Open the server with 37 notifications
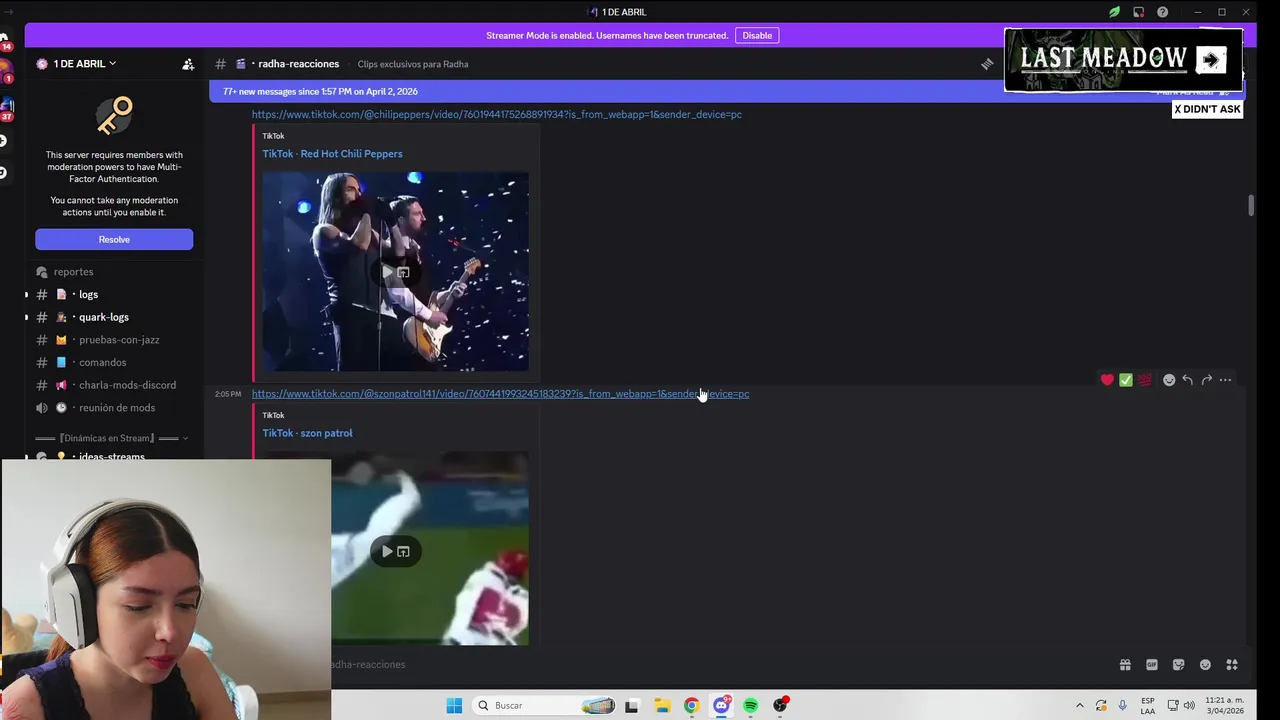1280x720 pixels. click(x=5, y=108)
